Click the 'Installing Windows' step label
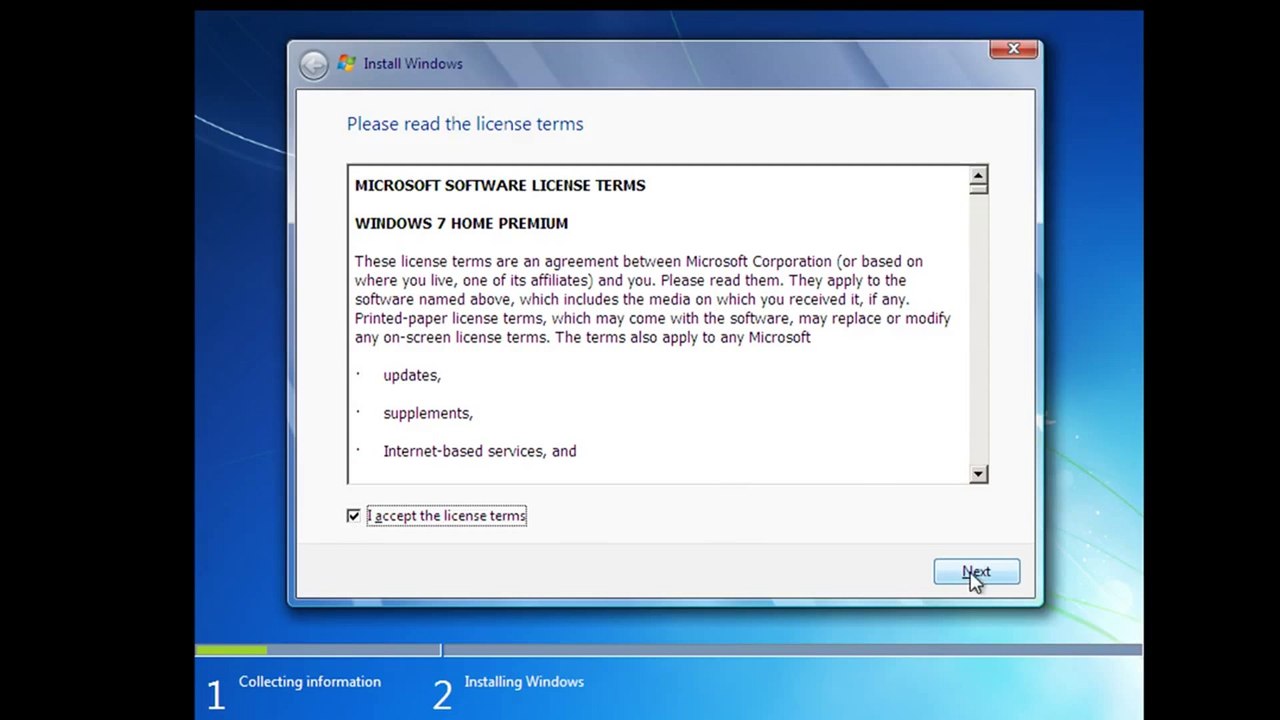The height and width of the screenshot is (720, 1280). [x=524, y=682]
